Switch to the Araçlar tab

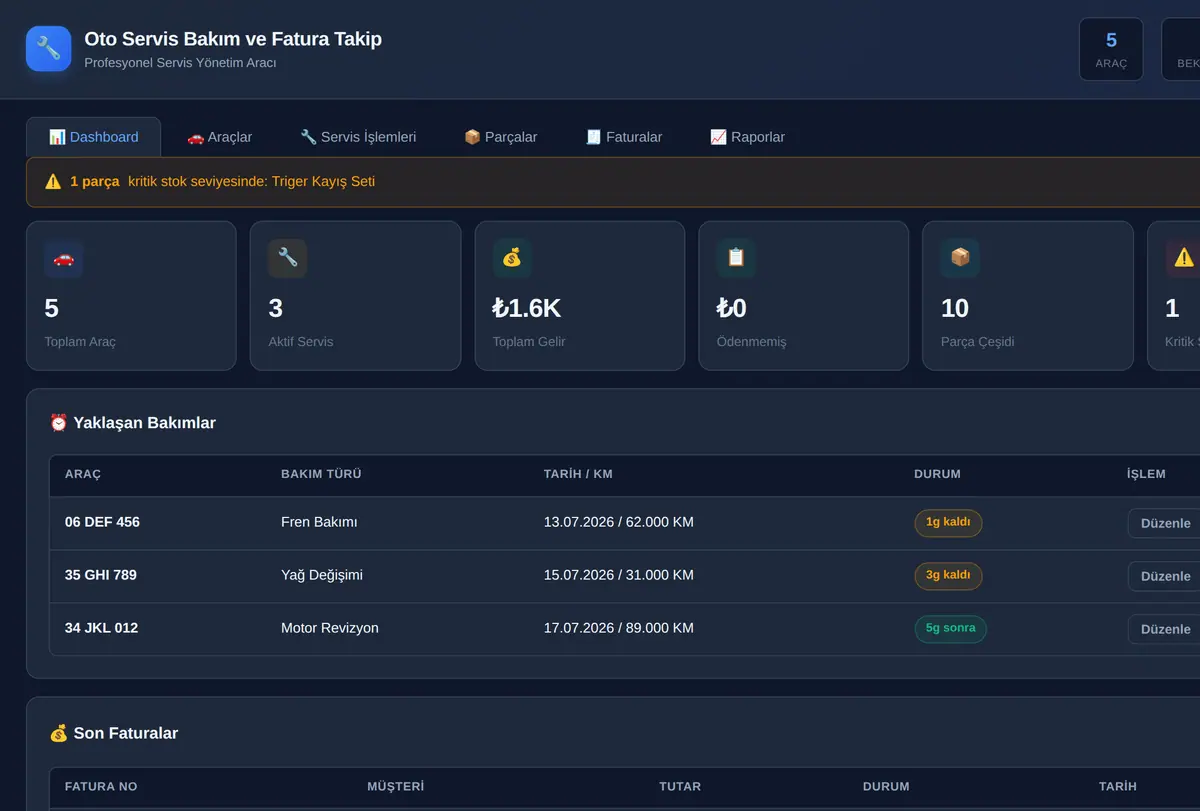coord(220,137)
